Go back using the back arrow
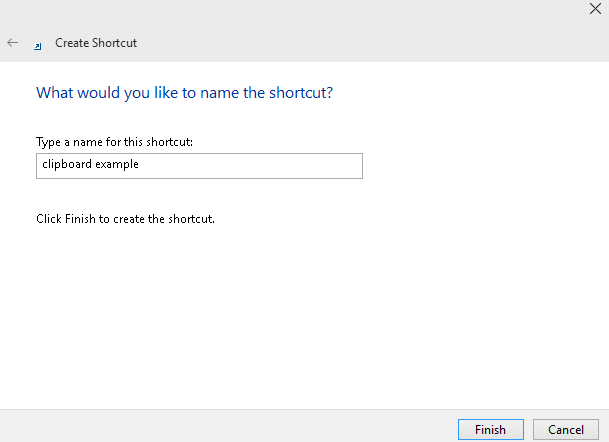Screen dimensions: 609x442 13,43
